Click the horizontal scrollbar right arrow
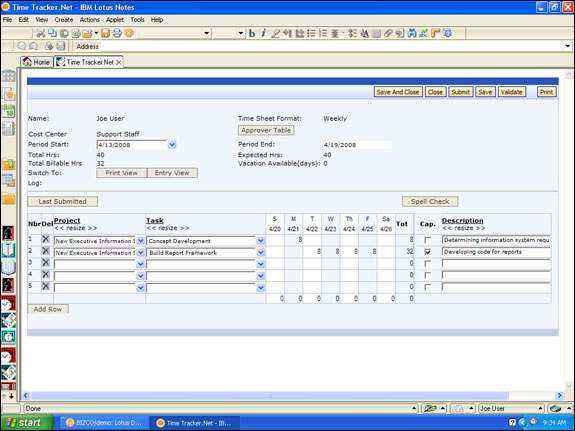Screen dimensions: 575x431 (x=560, y=396)
